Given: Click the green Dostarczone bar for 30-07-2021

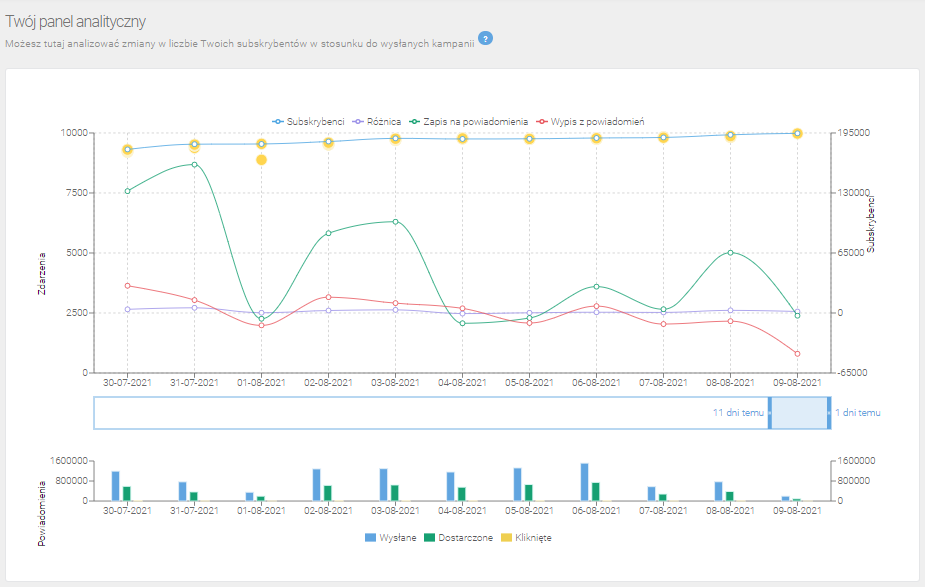Looking at the screenshot, I should pyautogui.click(x=127, y=493).
